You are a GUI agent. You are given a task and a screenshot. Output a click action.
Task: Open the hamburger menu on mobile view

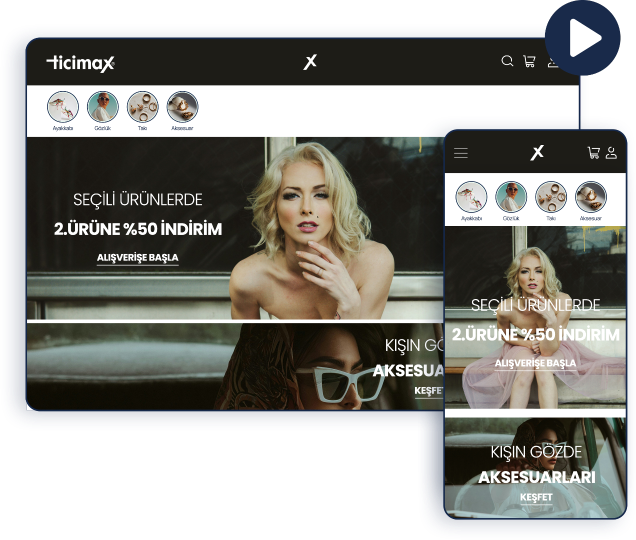tap(461, 153)
